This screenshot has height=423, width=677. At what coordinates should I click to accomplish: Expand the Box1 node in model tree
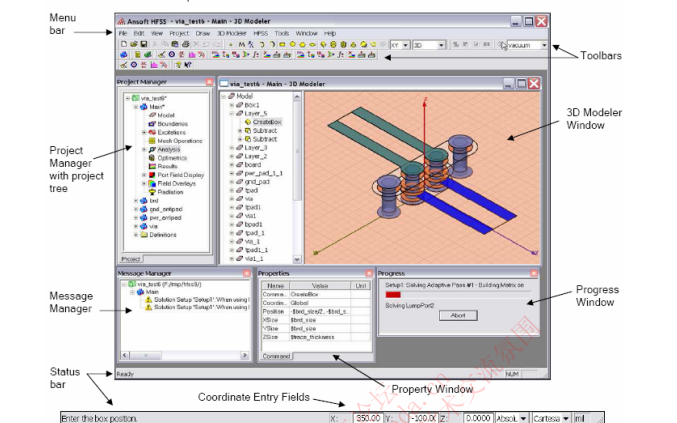point(231,105)
